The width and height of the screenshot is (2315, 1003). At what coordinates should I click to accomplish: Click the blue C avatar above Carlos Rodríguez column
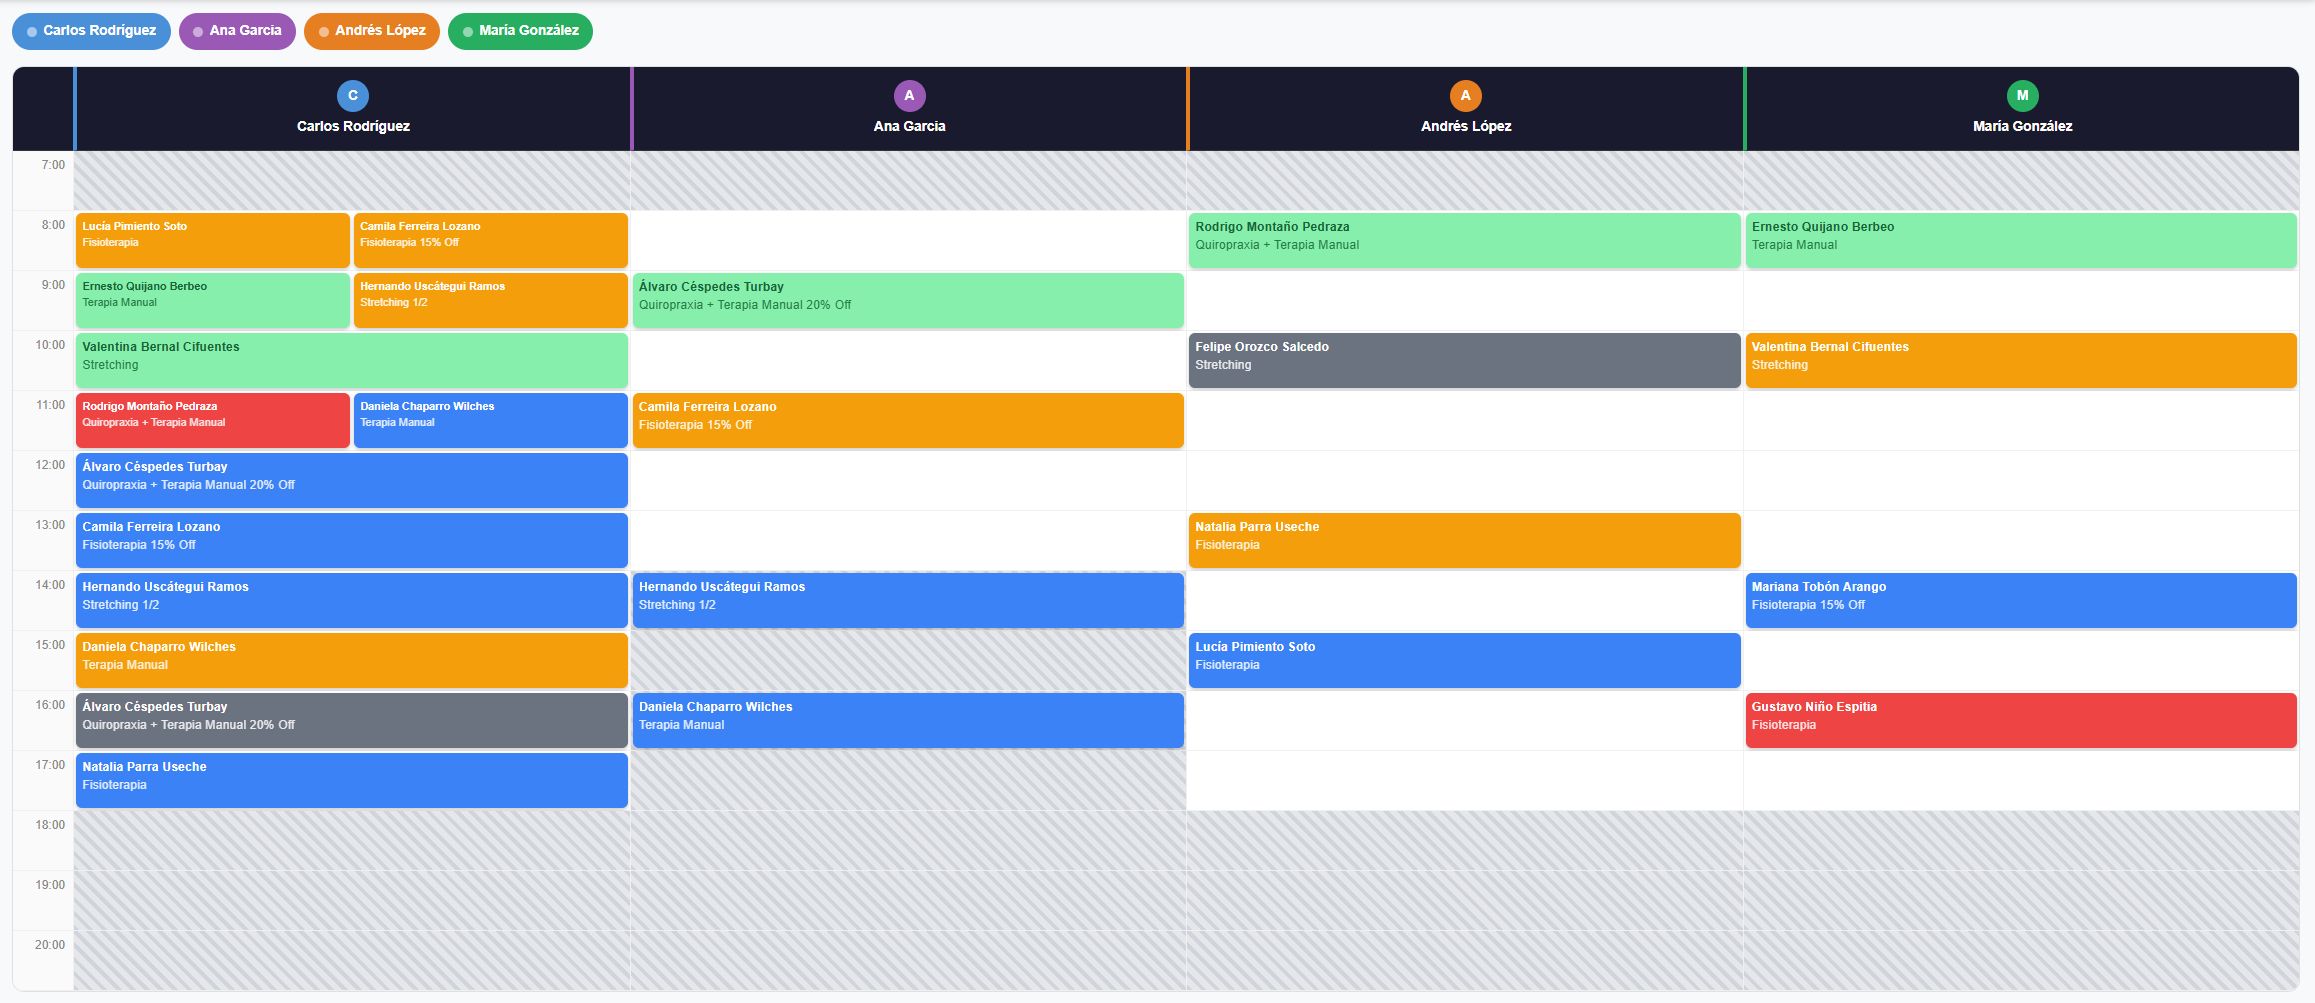point(352,95)
